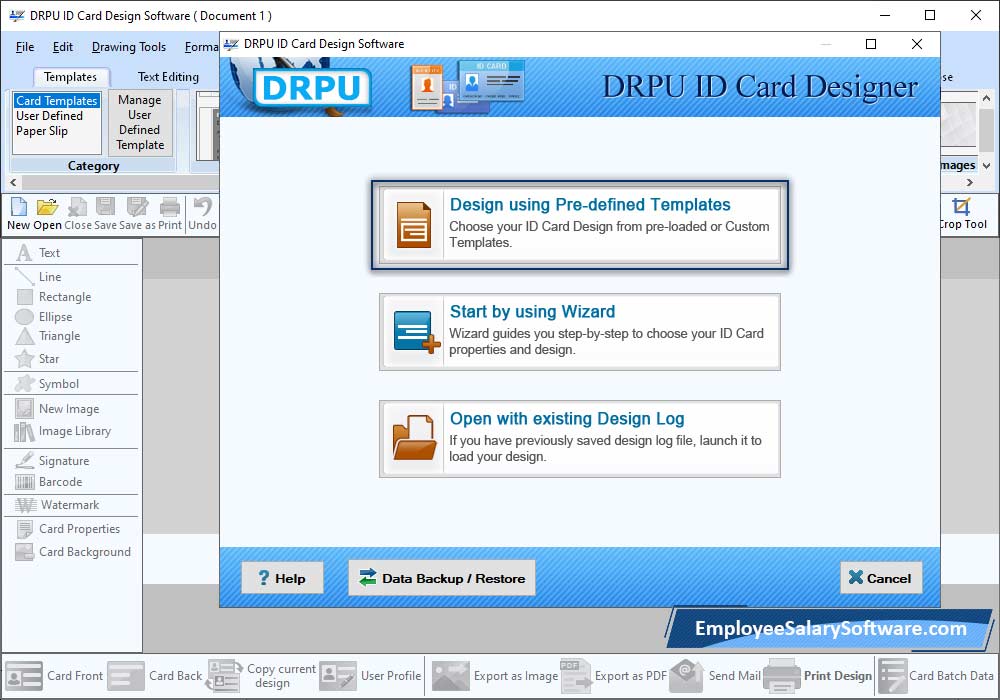This screenshot has height=700, width=1000.
Task: Choose Start by using Wizard
Action: [x=580, y=332]
